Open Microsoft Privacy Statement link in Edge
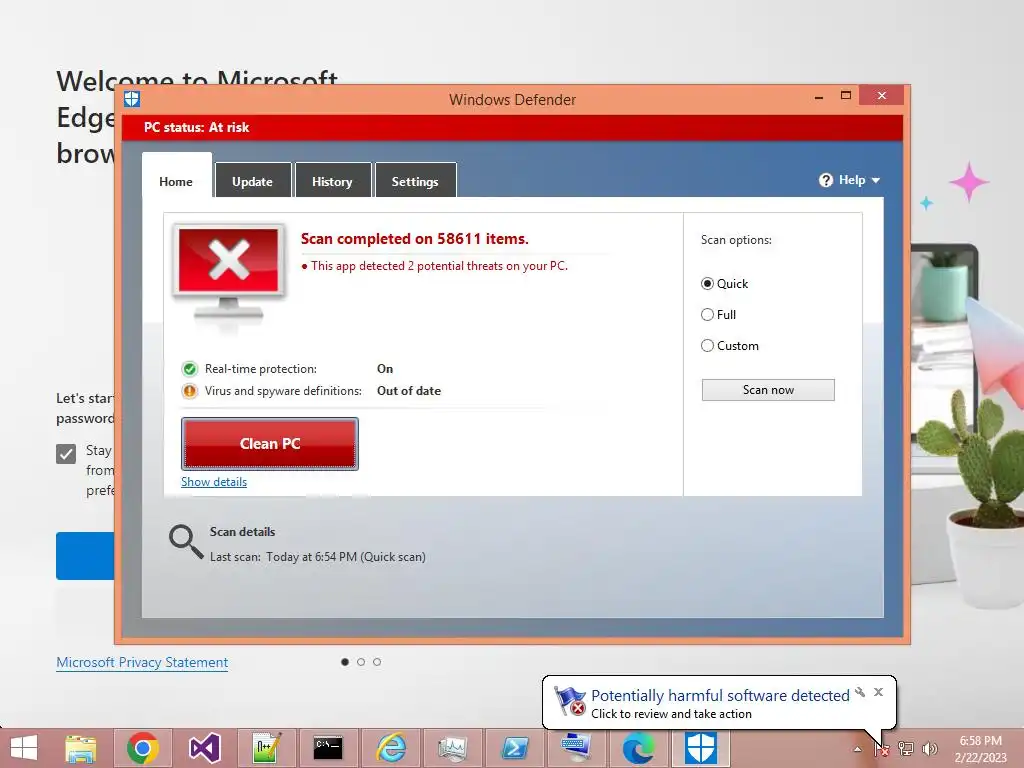Image resolution: width=1024 pixels, height=768 pixels. click(142, 662)
